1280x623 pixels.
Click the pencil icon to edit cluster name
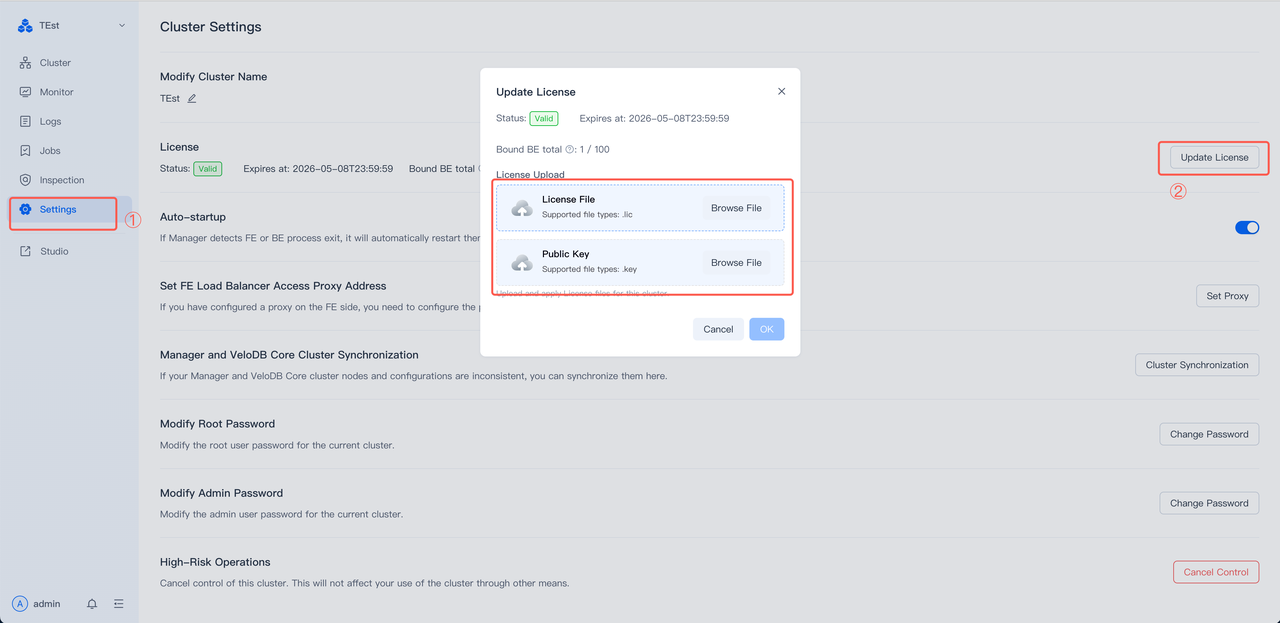(x=192, y=99)
